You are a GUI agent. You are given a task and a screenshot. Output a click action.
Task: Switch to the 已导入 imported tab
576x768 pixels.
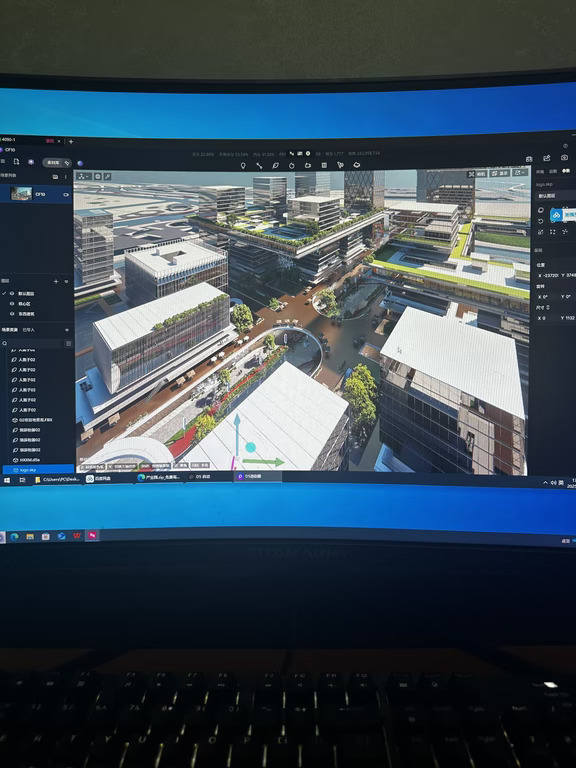28,330
